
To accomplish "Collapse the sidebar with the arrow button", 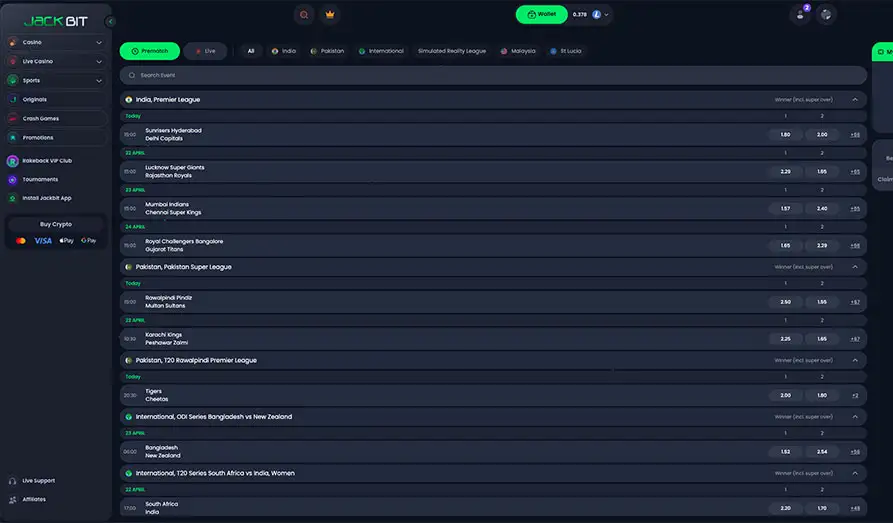I will pyautogui.click(x=110, y=22).
